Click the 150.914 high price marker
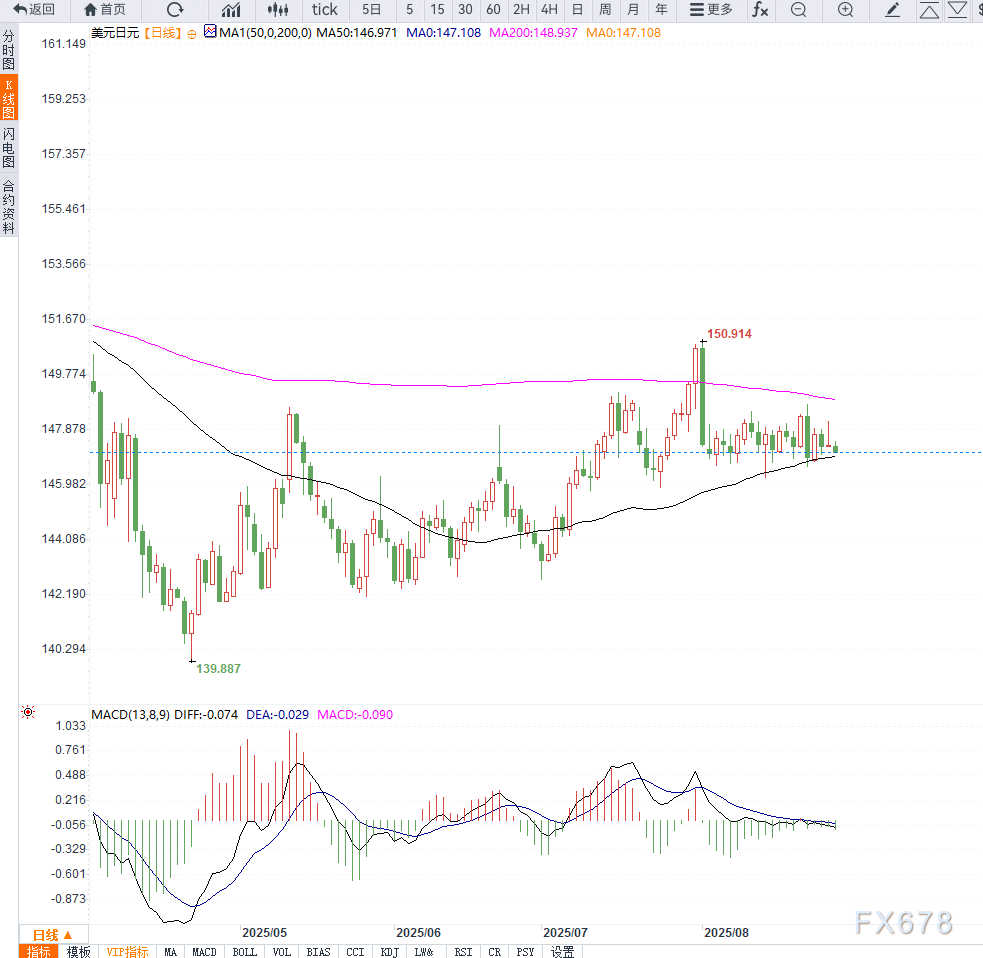Image resolution: width=983 pixels, height=958 pixels. click(729, 333)
